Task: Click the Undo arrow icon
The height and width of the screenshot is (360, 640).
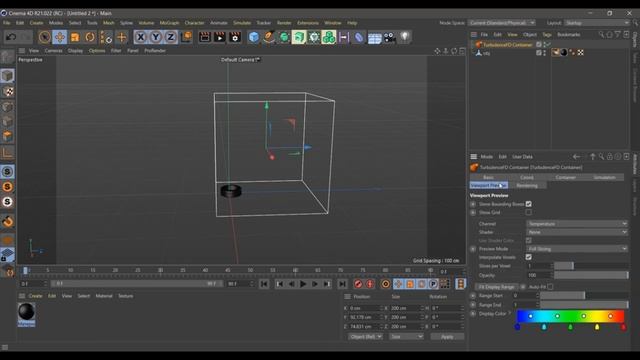Action: (x=11, y=37)
